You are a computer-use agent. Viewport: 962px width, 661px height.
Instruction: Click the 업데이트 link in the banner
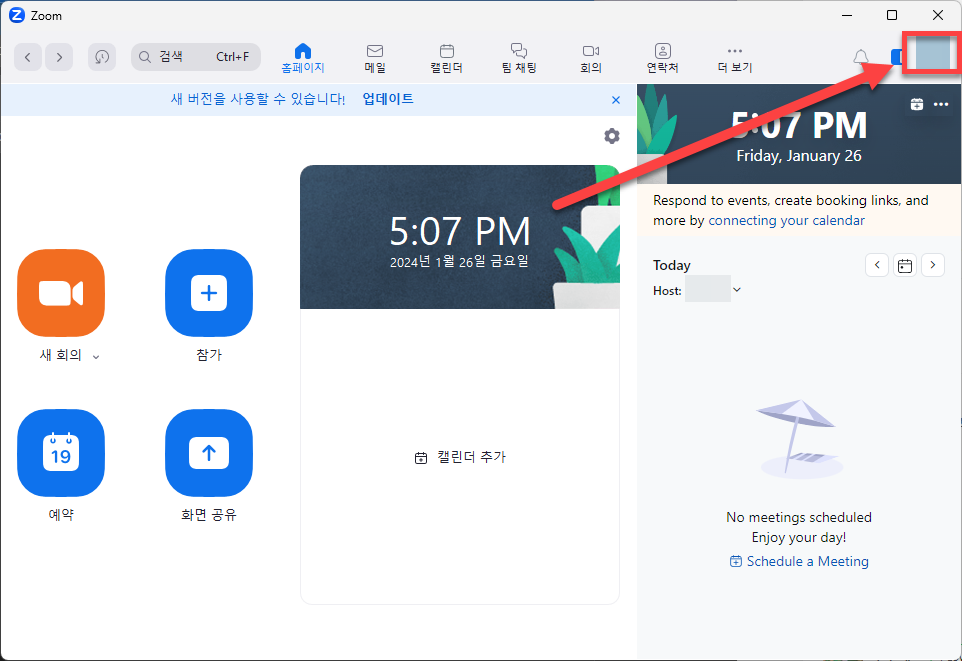[x=388, y=99]
